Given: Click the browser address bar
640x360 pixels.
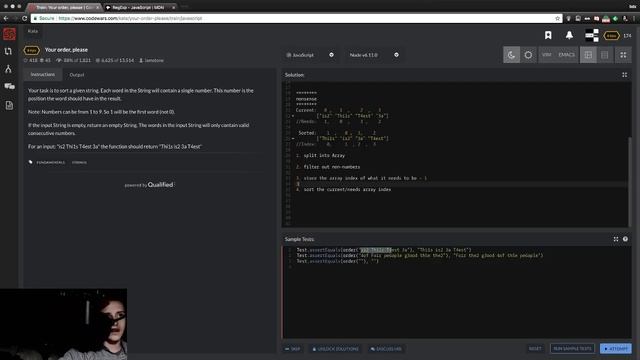Looking at the screenshot, I should [x=296, y=18].
